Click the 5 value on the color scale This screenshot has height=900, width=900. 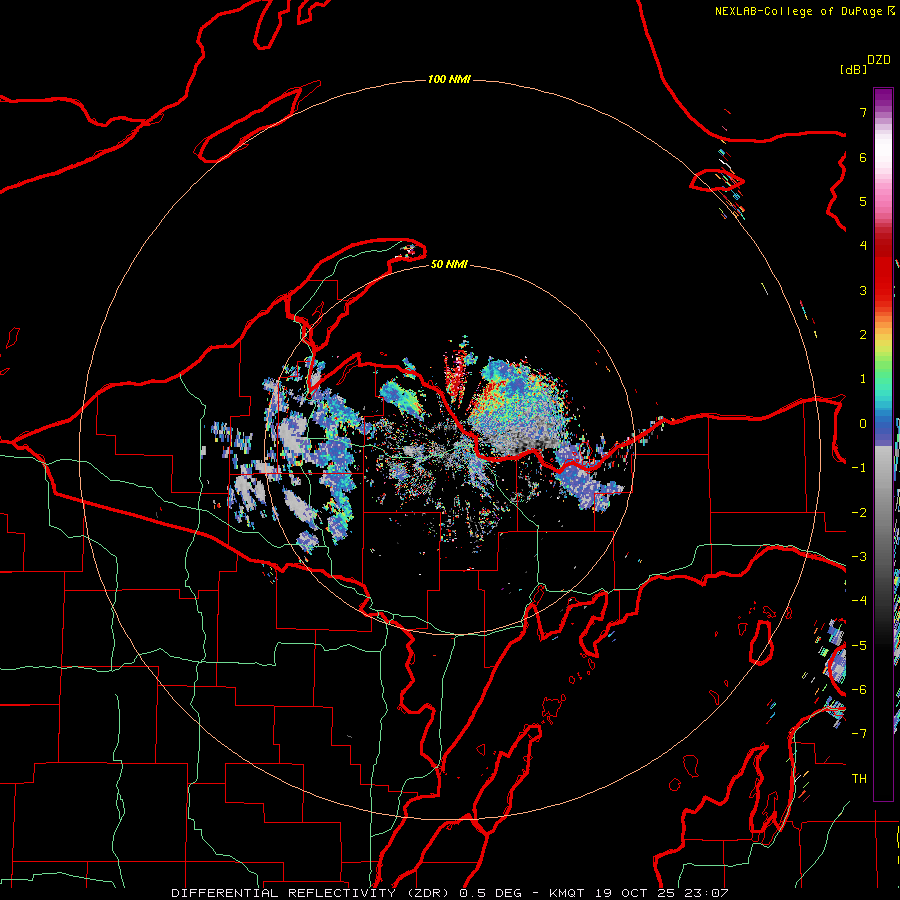coord(863,201)
